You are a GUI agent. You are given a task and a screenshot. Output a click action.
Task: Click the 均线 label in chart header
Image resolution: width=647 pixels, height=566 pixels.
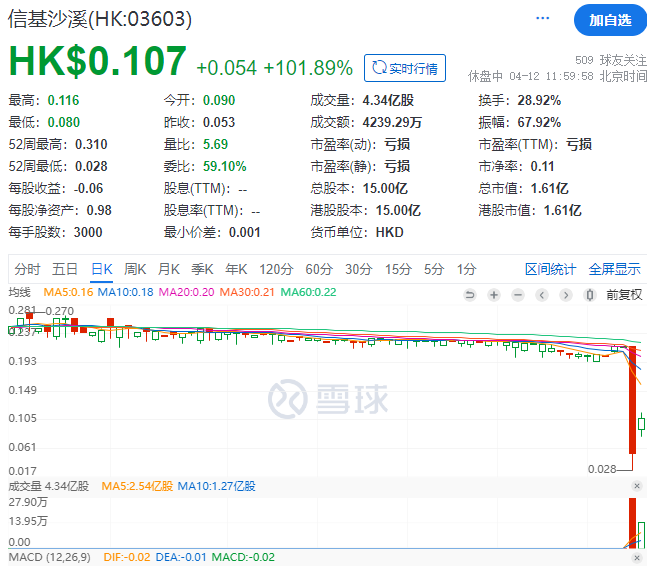pos(19,292)
